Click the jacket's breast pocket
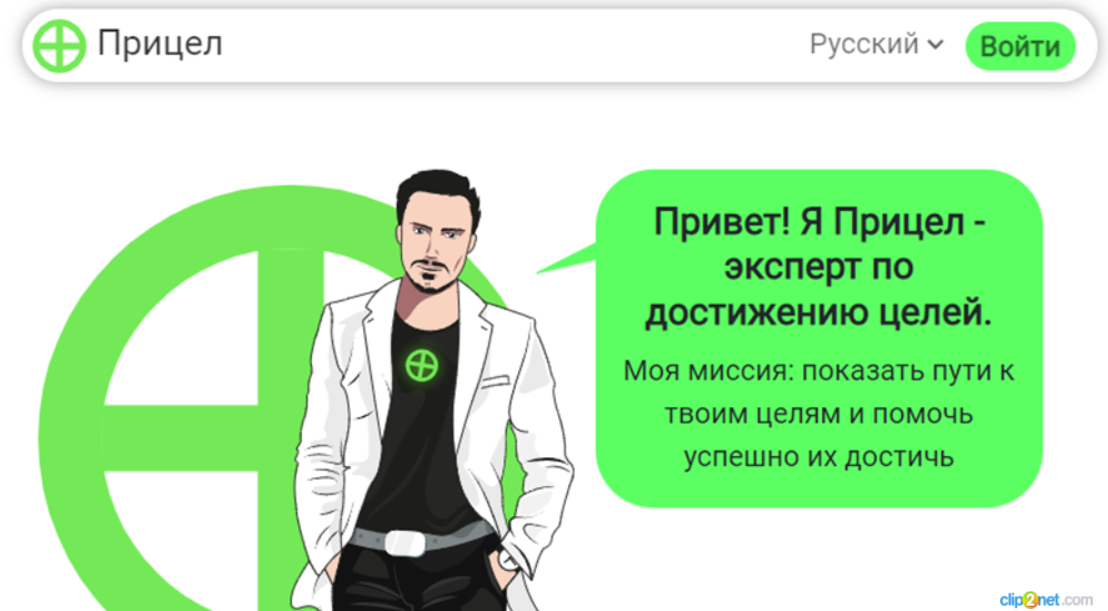 point(495,382)
